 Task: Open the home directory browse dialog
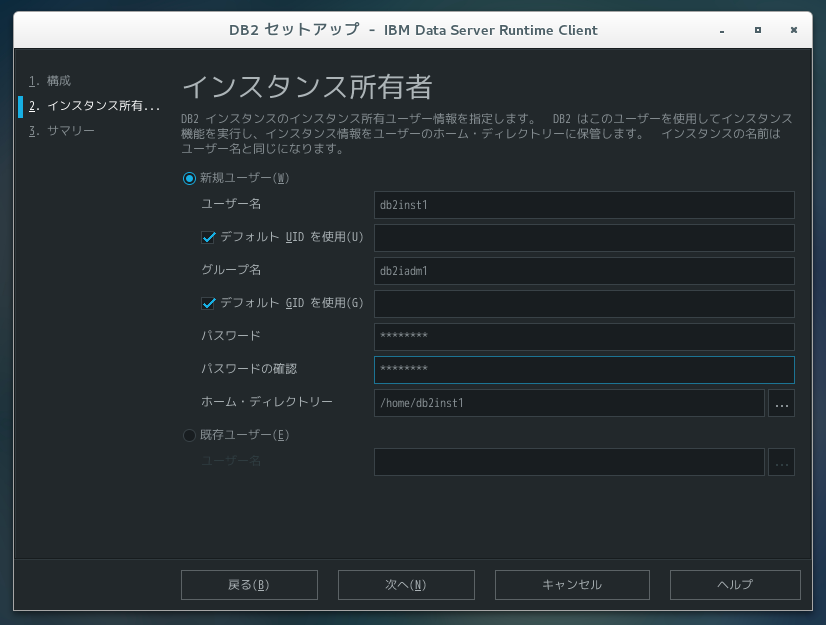pos(781,402)
